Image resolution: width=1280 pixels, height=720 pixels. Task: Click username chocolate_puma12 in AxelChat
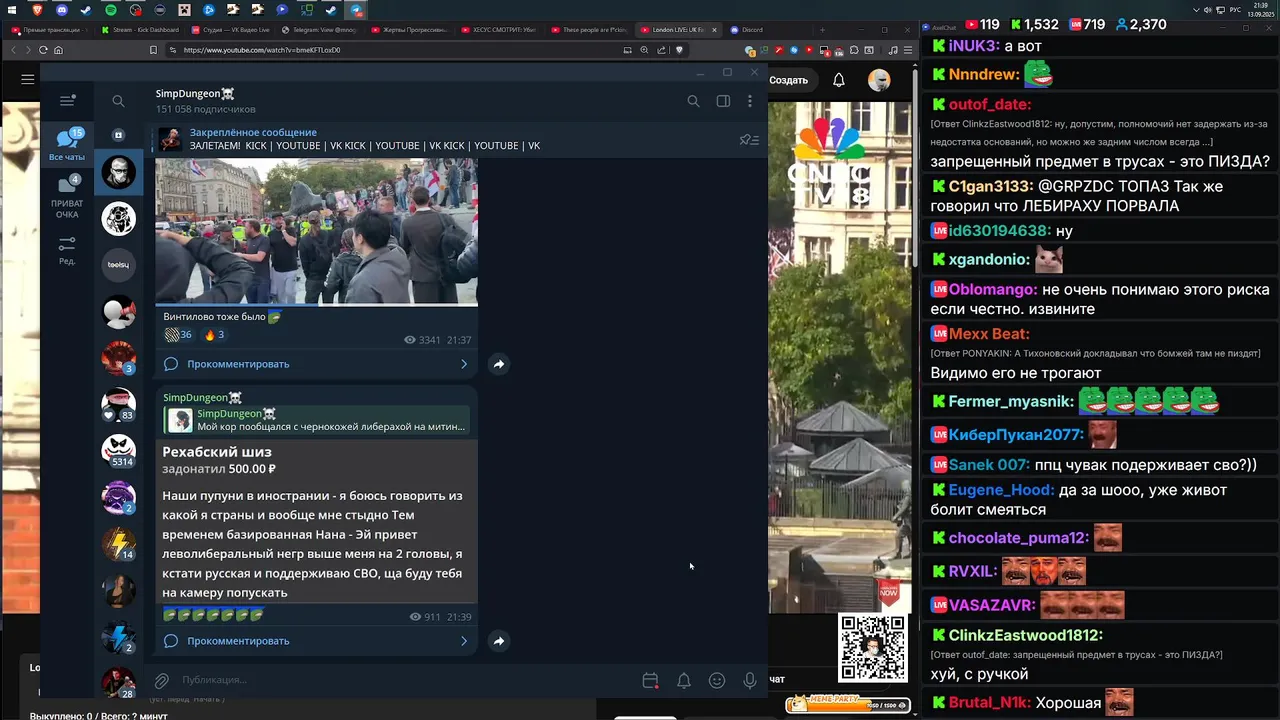1018,538
